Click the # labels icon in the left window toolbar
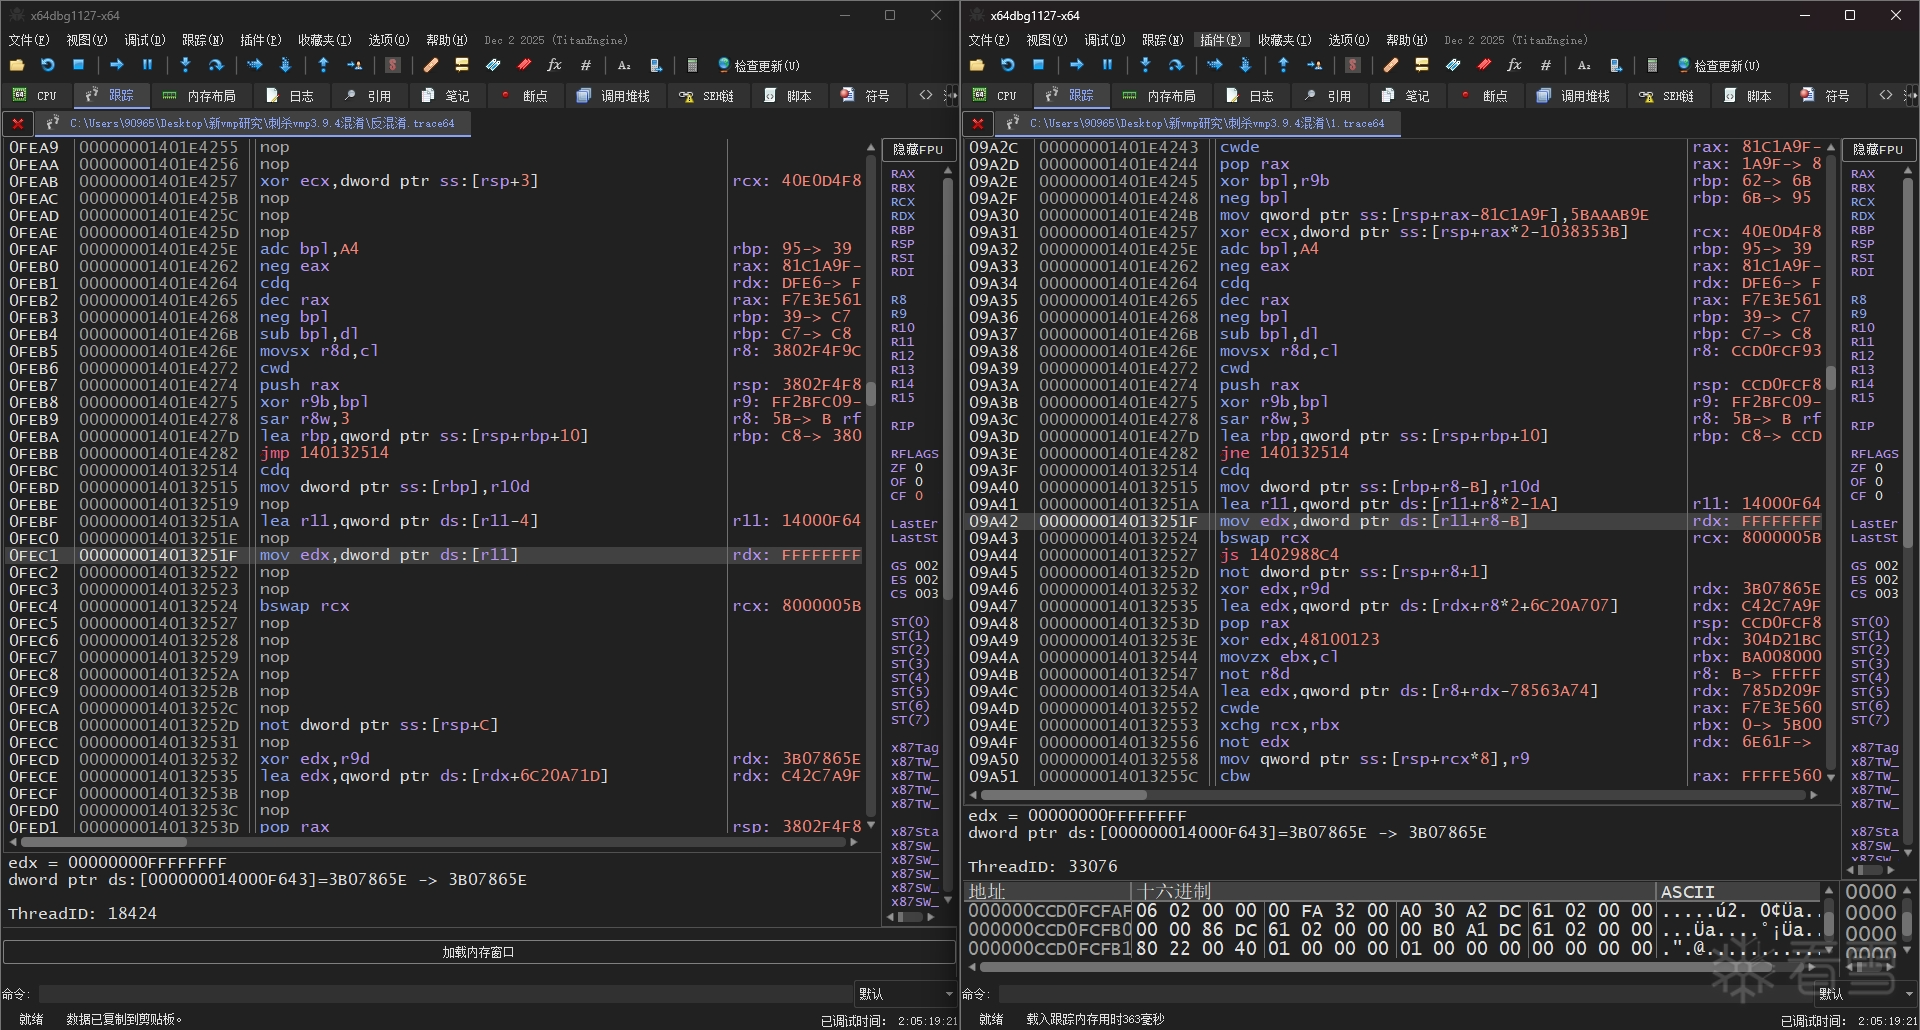This screenshot has width=1920, height=1030. [x=586, y=65]
